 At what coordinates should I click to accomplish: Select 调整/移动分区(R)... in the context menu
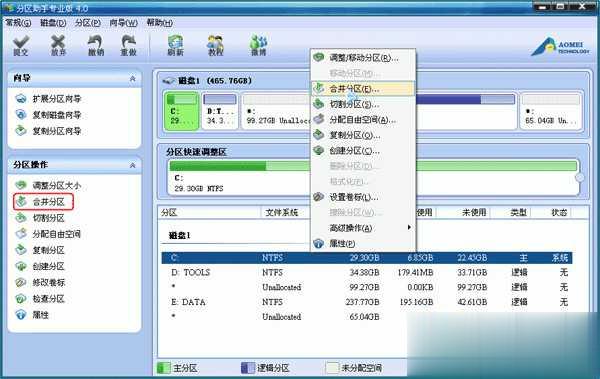tap(363, 58)
